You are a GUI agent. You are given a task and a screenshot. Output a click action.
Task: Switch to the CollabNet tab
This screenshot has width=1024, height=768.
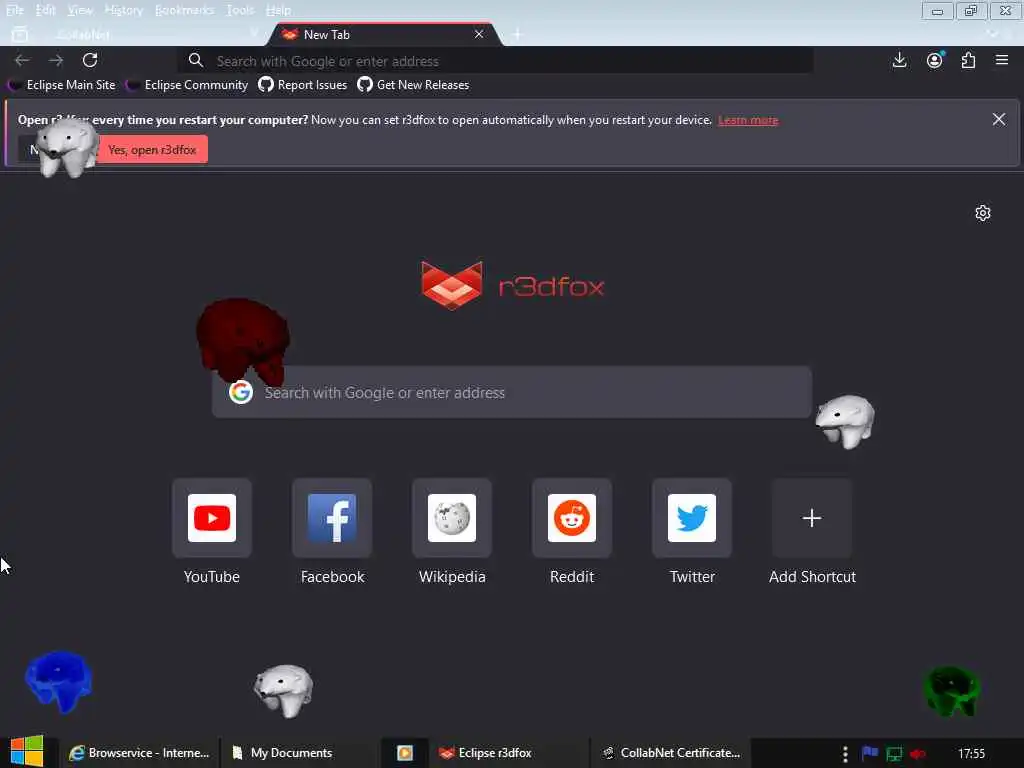click(152, 35)
